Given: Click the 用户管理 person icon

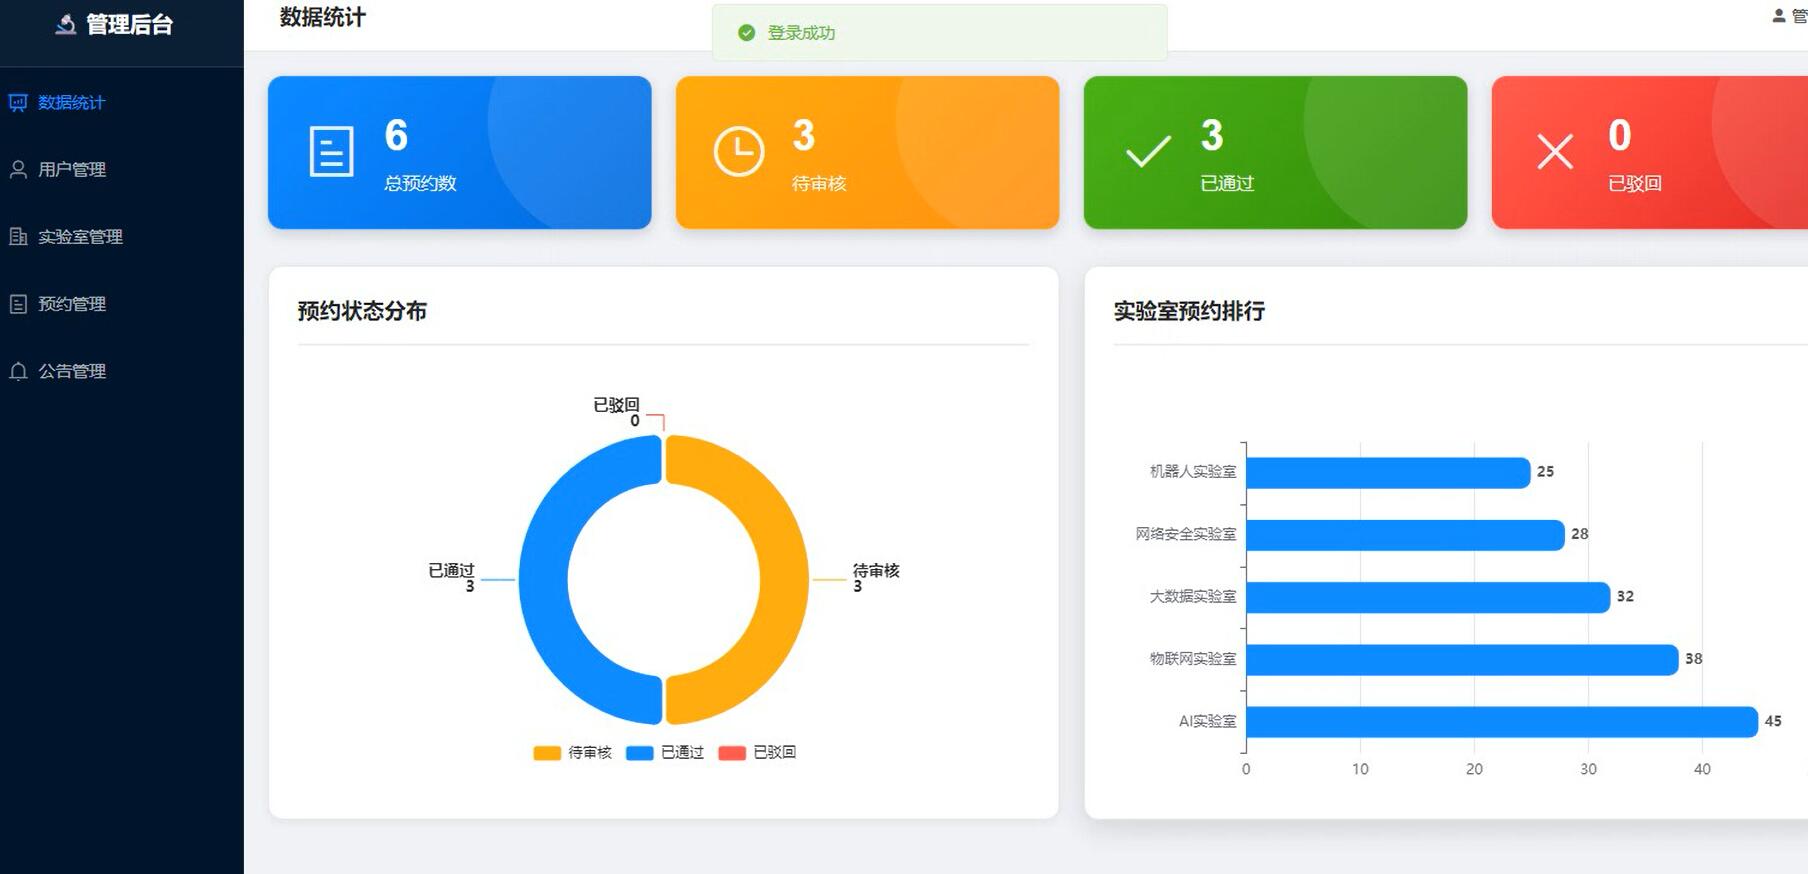Looking at the screenshot, I should point(18,169).
